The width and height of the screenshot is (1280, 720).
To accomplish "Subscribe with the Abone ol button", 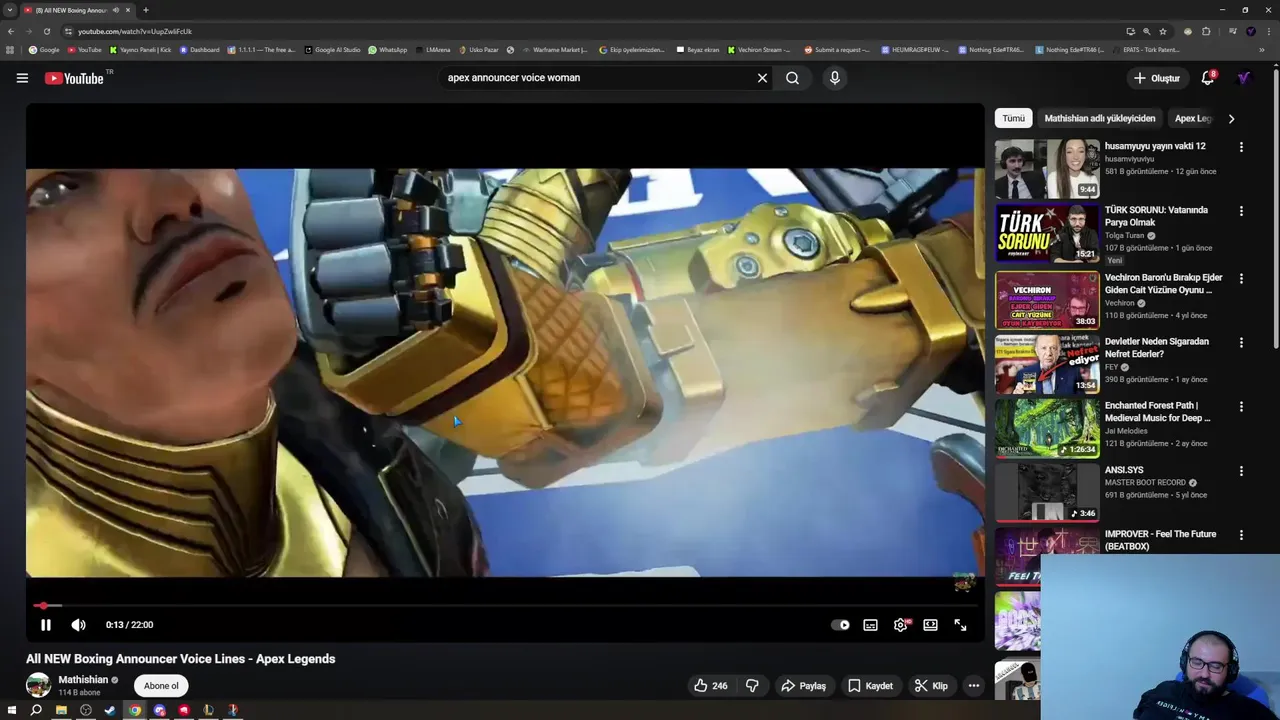I will point(161,686).
